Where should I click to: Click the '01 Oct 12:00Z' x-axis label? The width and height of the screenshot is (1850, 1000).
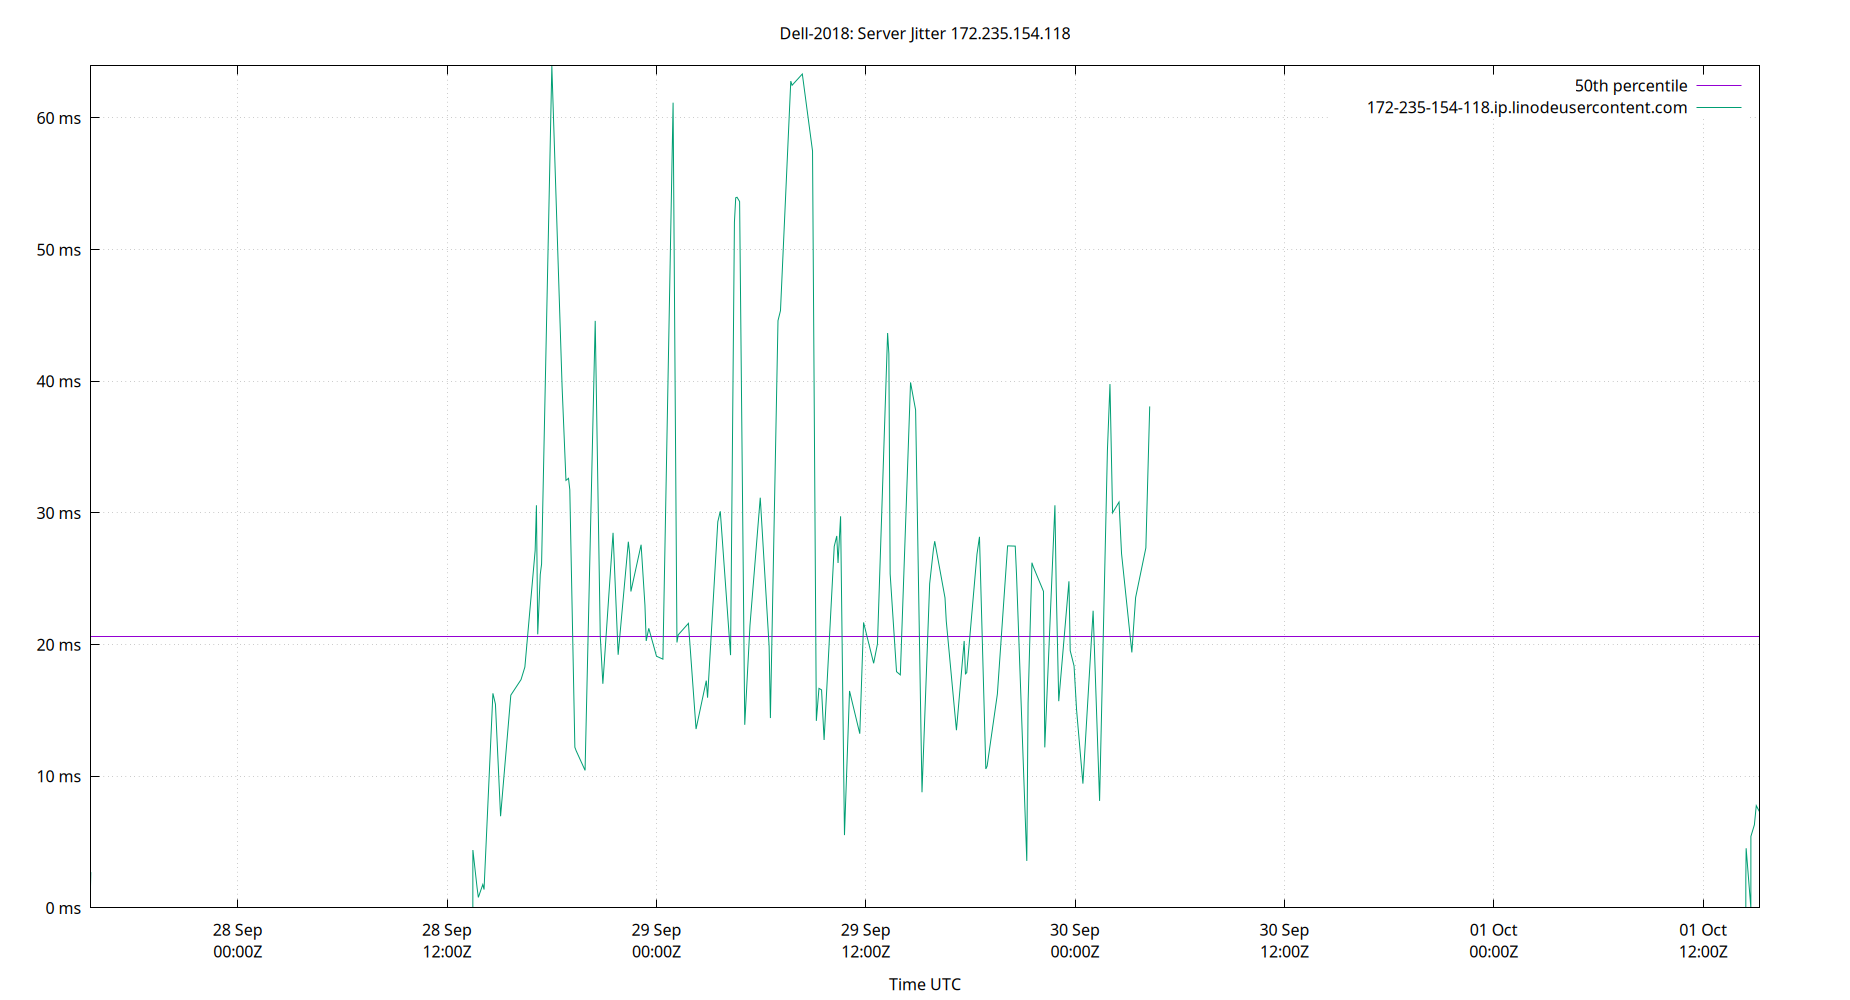[x=1703, y=941]
